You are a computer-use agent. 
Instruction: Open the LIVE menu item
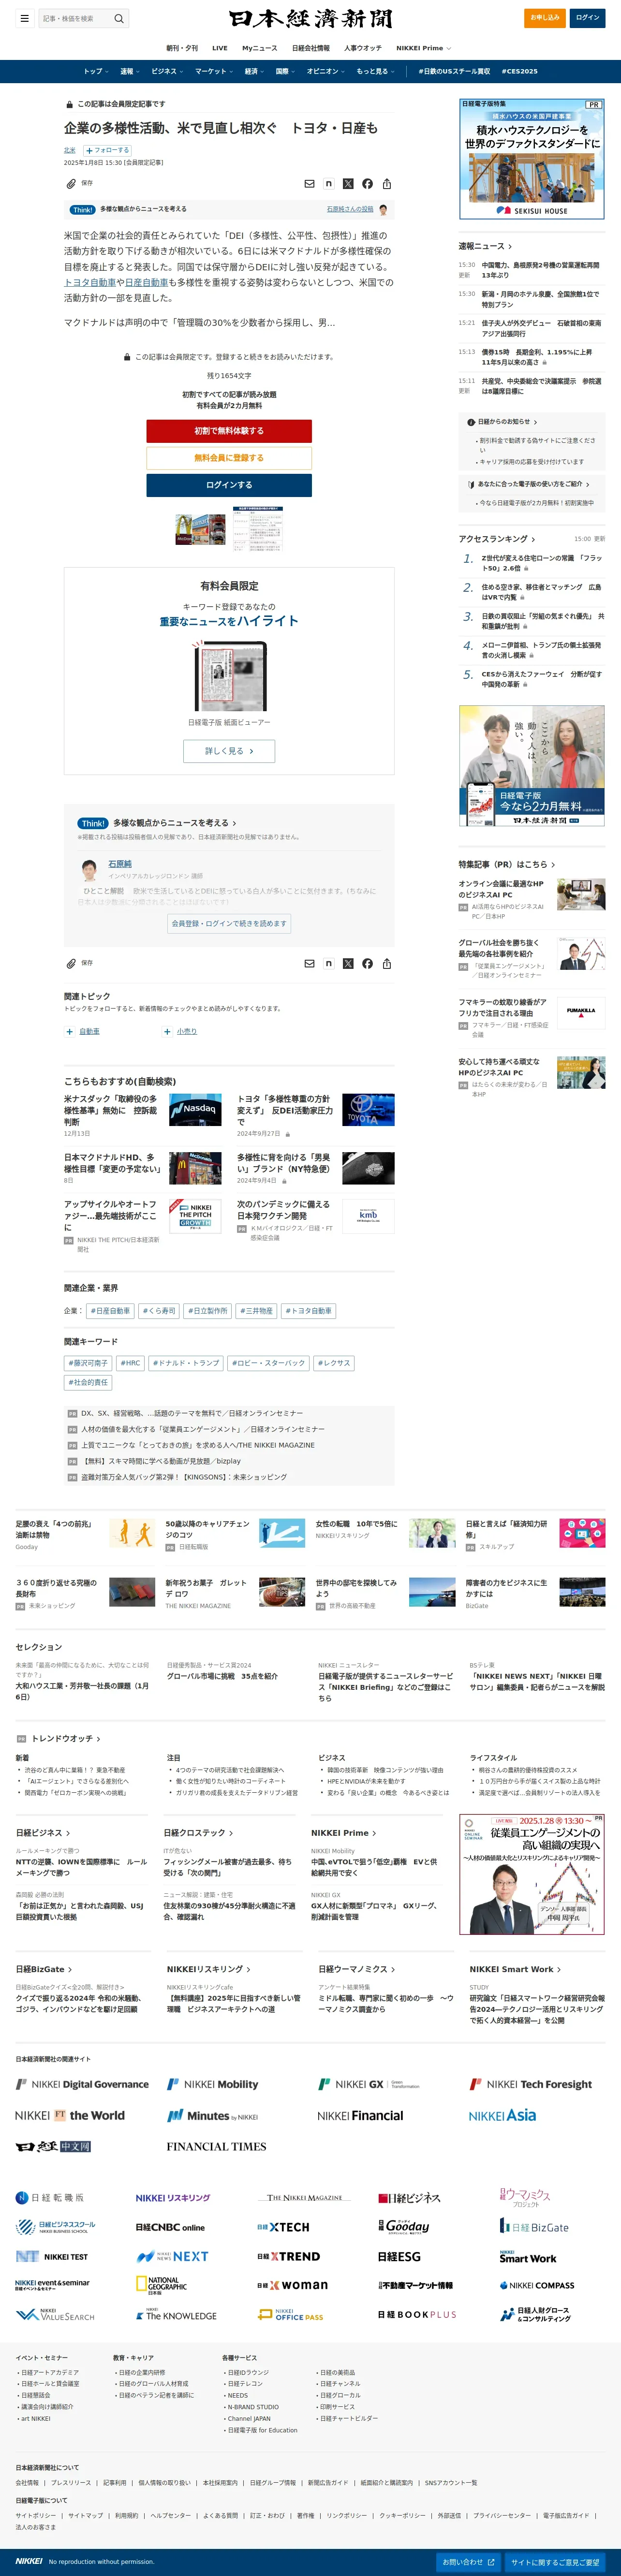pos(220,48)
